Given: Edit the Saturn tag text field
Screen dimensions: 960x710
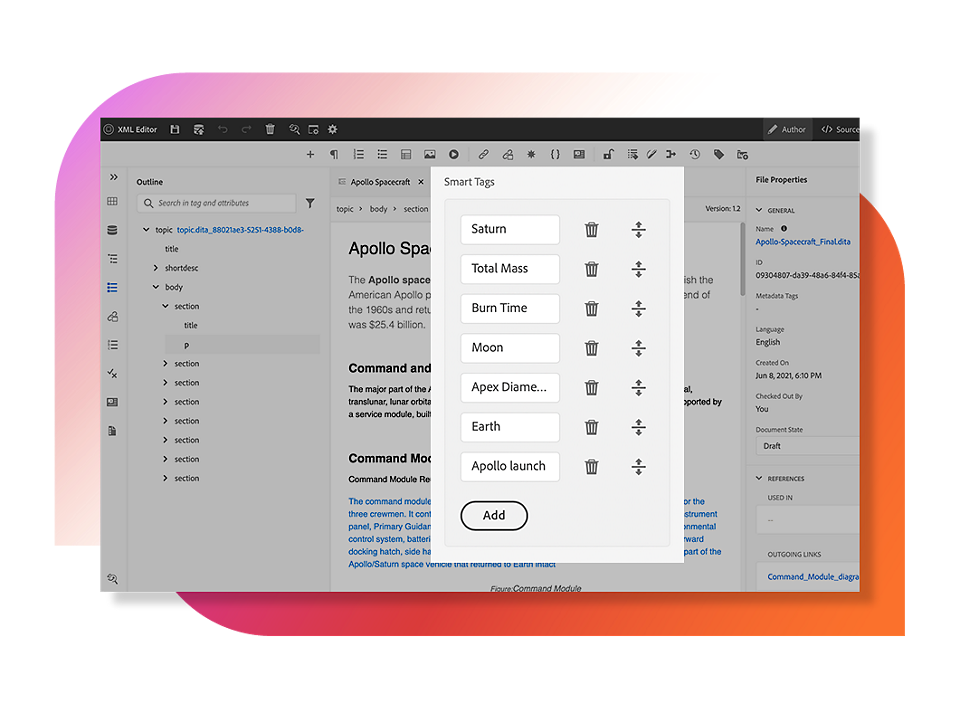Looking at the screenshot, I should (510, 230).
